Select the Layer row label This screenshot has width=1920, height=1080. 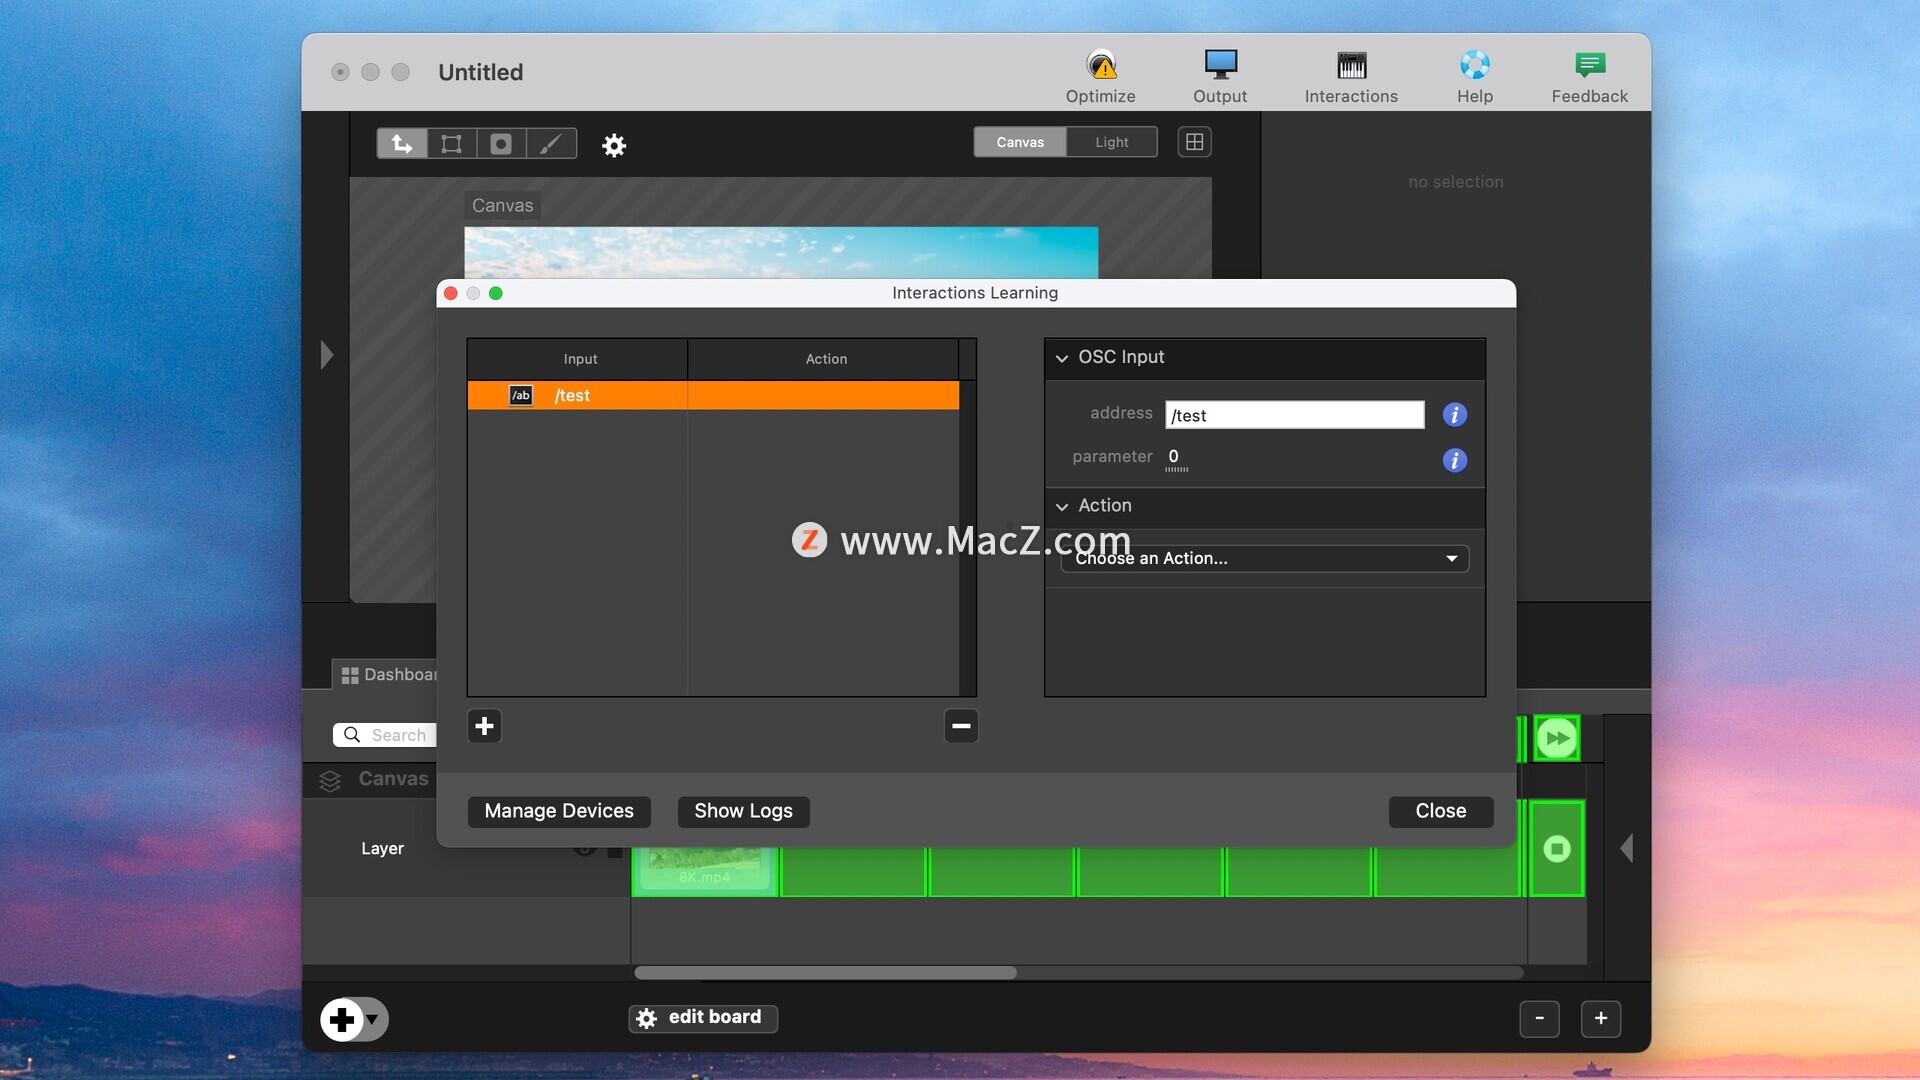[x=382, y=848]
